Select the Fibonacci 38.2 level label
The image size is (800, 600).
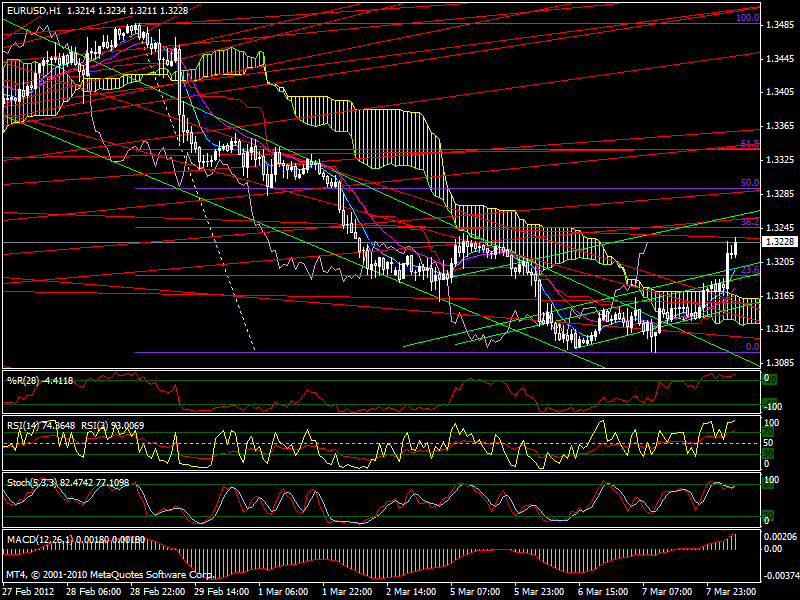(x=749, y=222)
